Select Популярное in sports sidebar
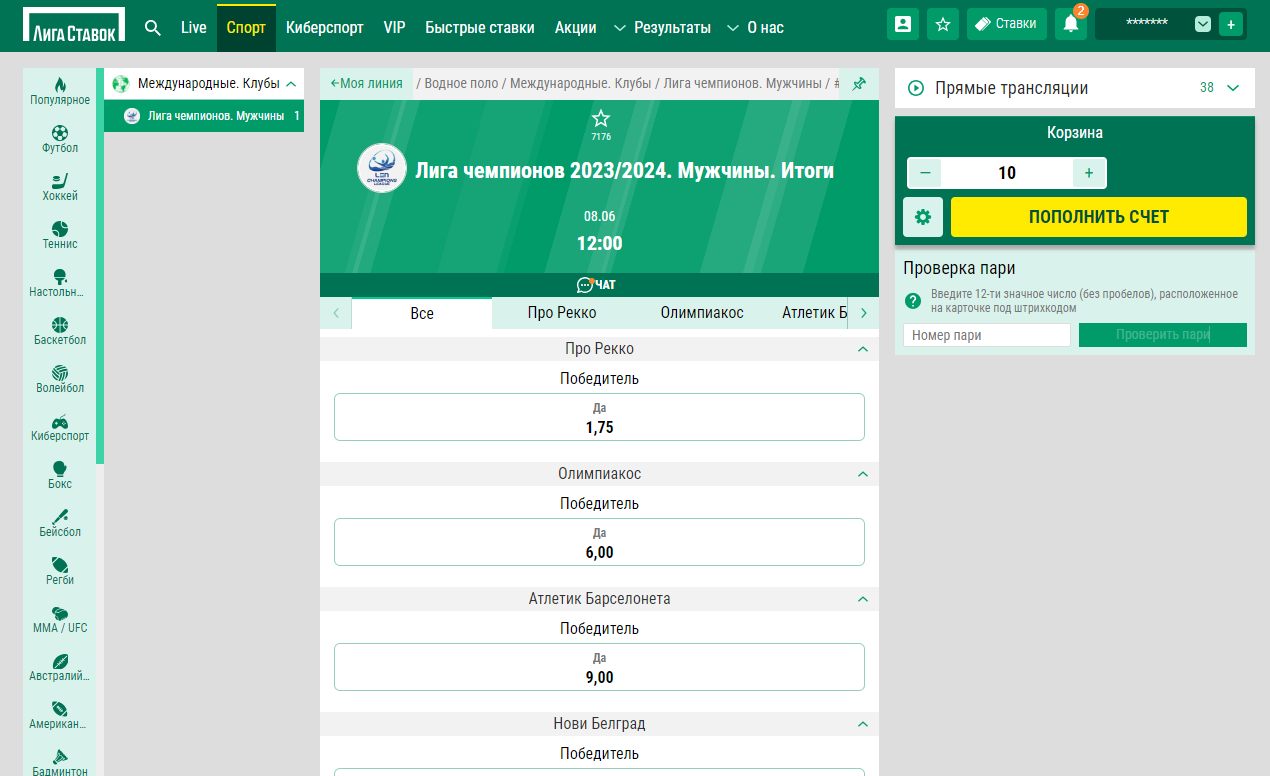The height and width of the screenshot is (776, 1270). coord(60,90)
